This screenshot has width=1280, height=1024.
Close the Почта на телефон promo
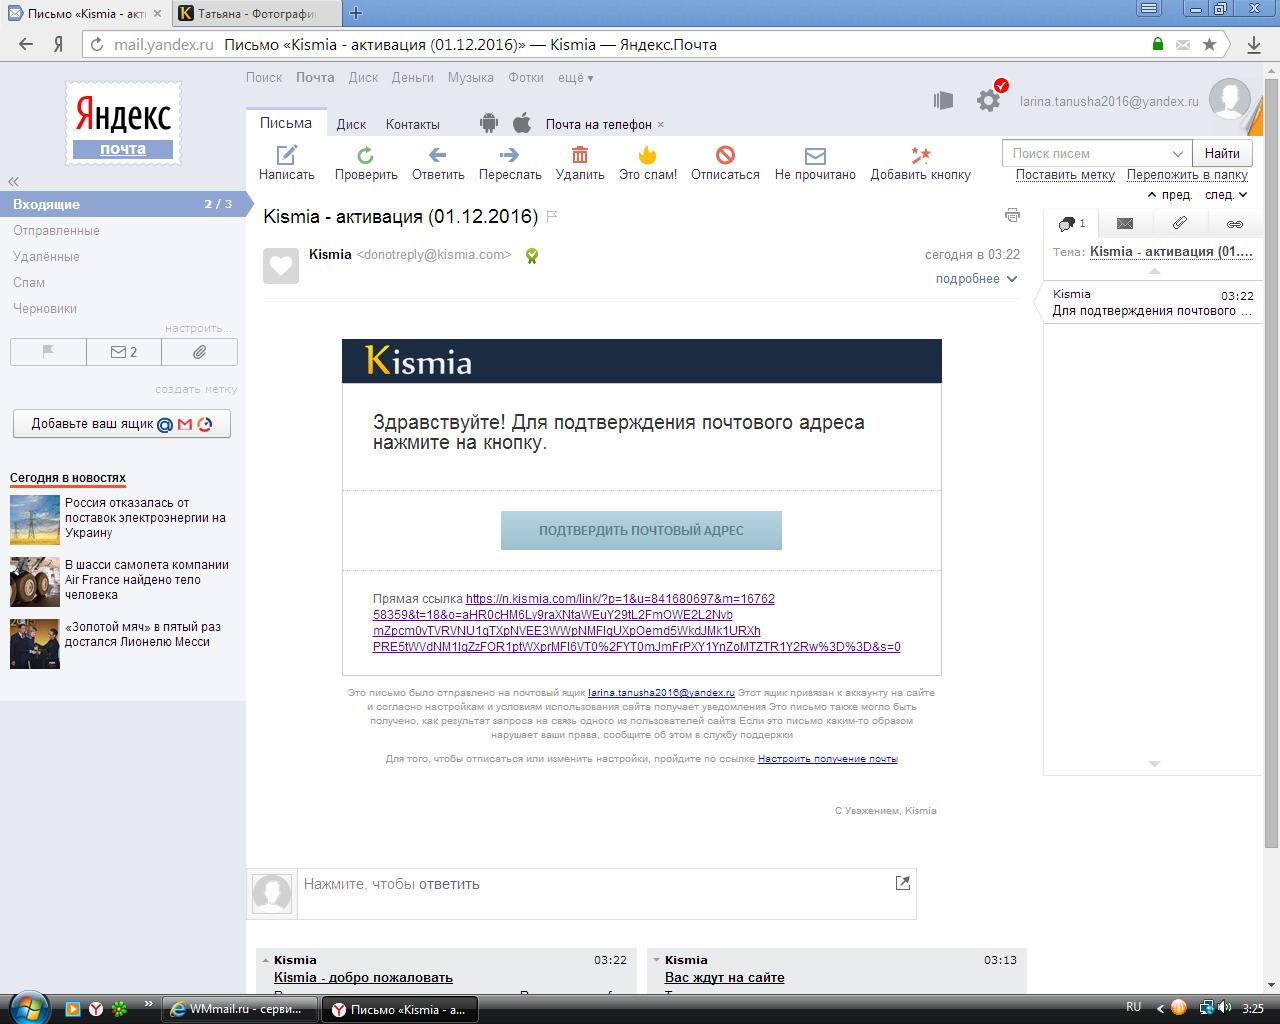coord(661,125)
